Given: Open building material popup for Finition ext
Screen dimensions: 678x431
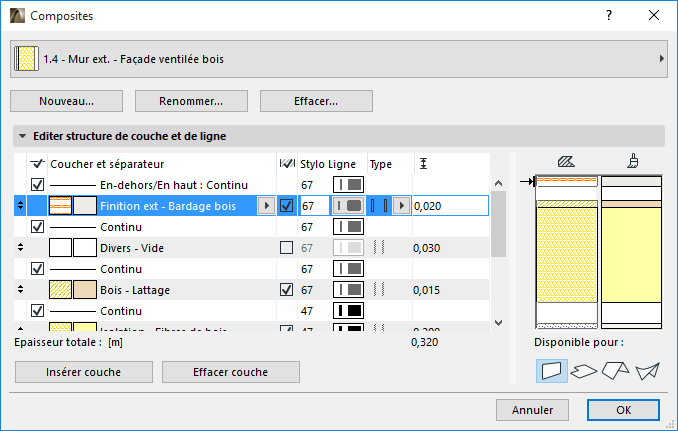Looking at the screenshot, I should (266, 206).
